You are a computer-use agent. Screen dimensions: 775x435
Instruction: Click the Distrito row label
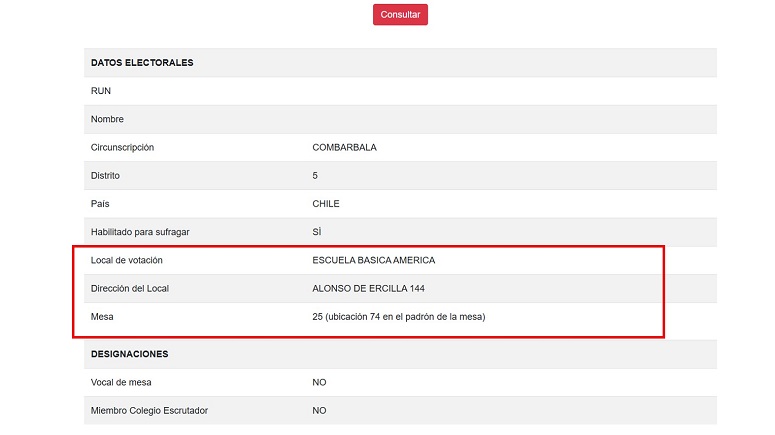(x=106, y=176)
